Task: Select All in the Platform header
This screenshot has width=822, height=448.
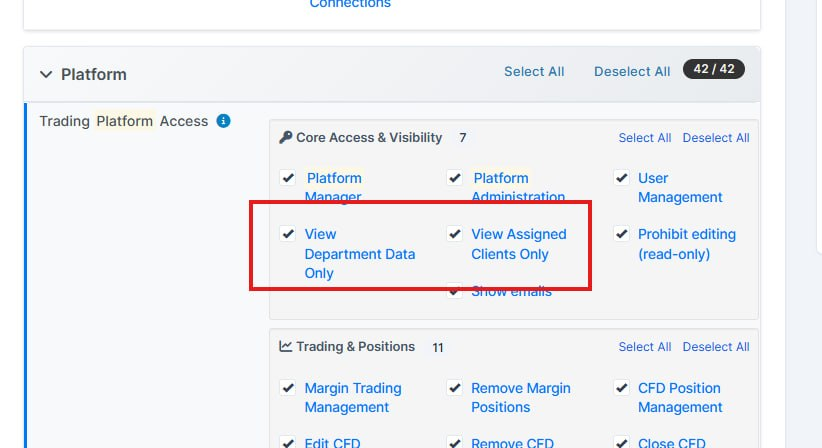Action: coord(534,72)
